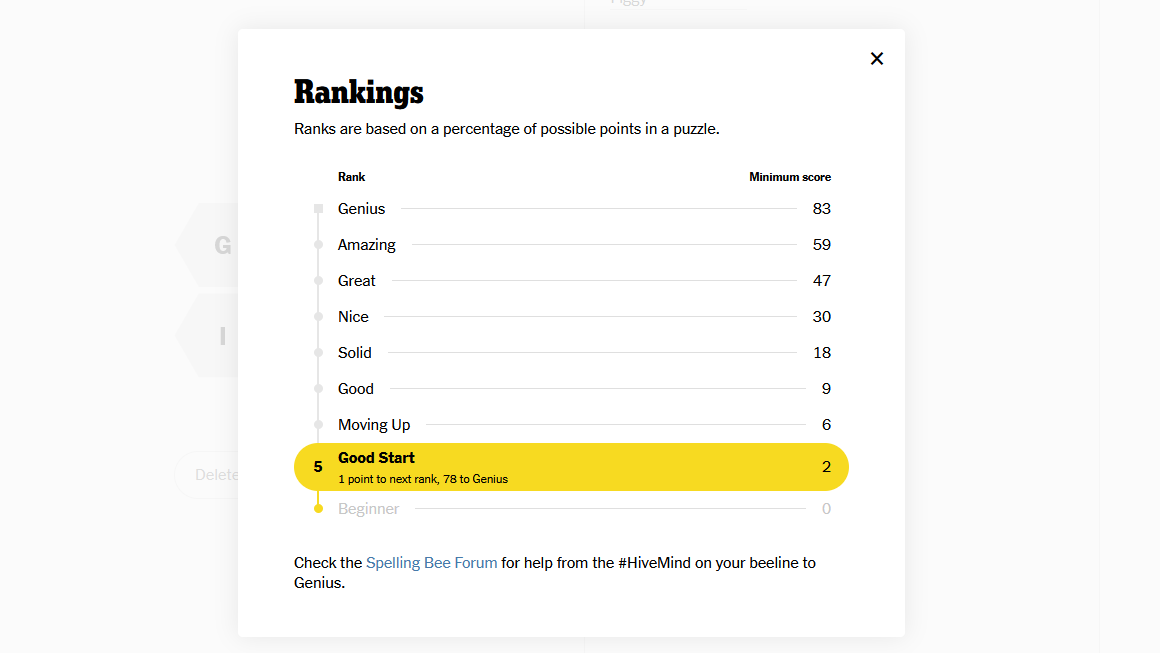Viewport: 1160px width, 653px height.
Task: Select the current score badge showing 5
Action: (318, 467)
